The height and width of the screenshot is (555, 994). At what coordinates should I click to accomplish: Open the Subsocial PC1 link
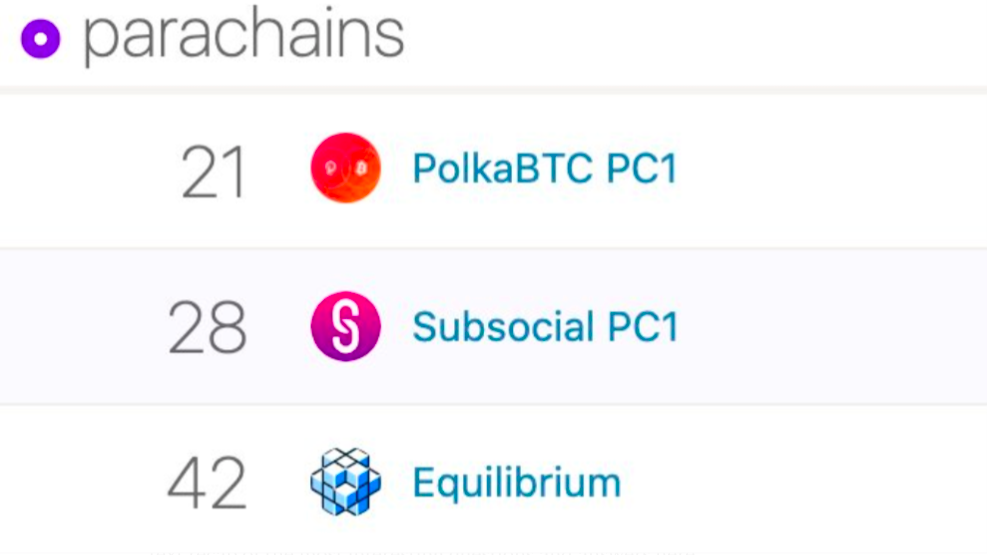point(546,327)
